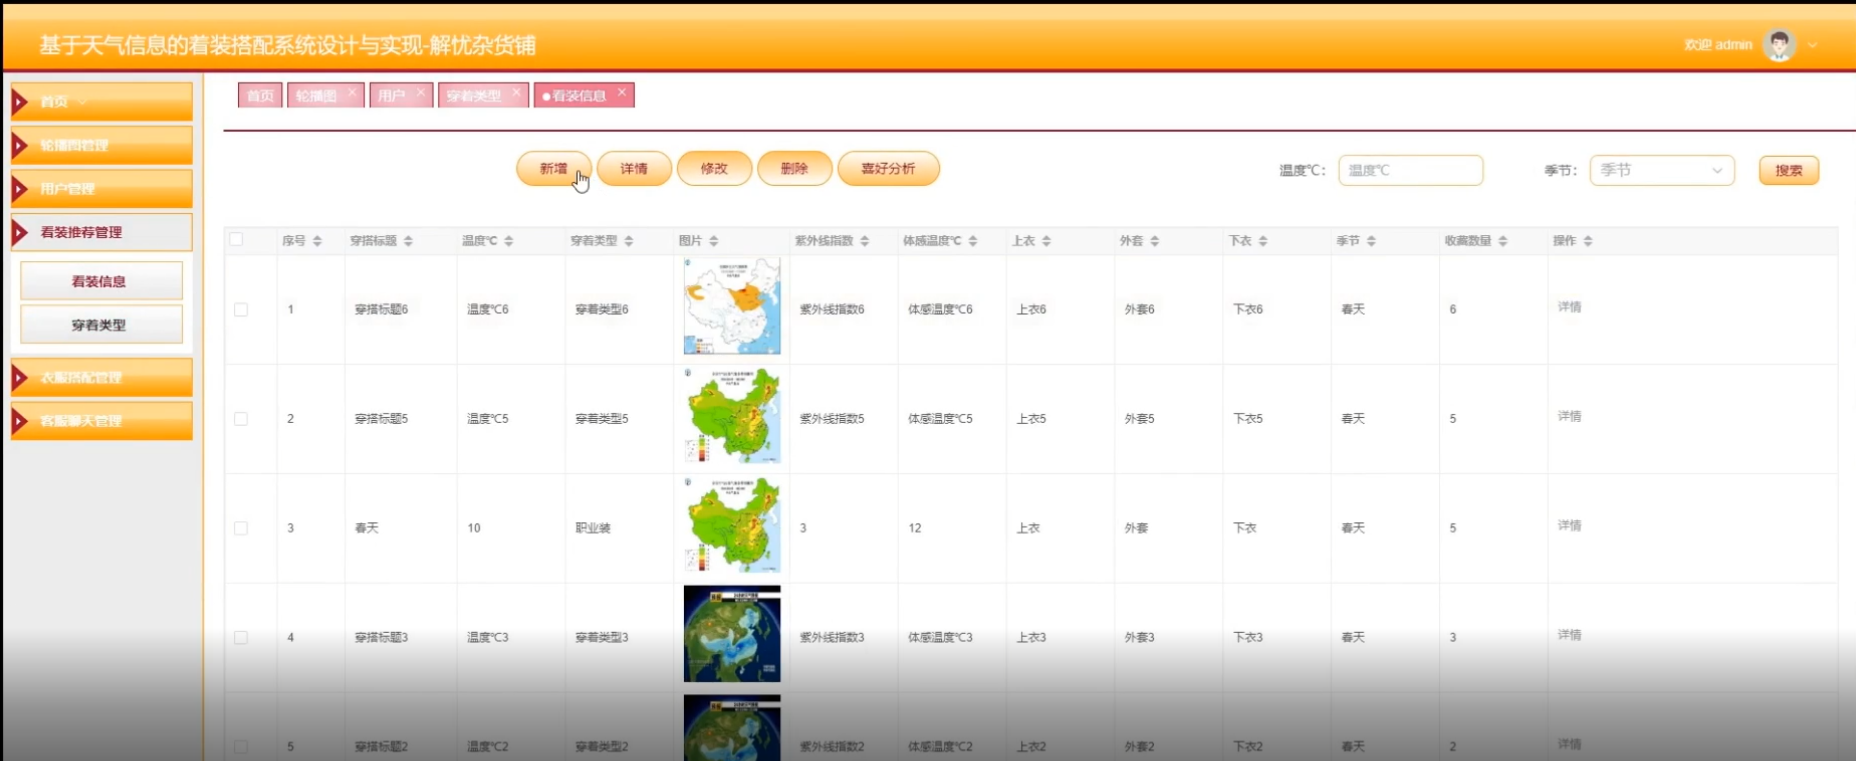1856x761 pixels.
Task: Open the 季节 dropdown filter
Action: point(1661,171)
